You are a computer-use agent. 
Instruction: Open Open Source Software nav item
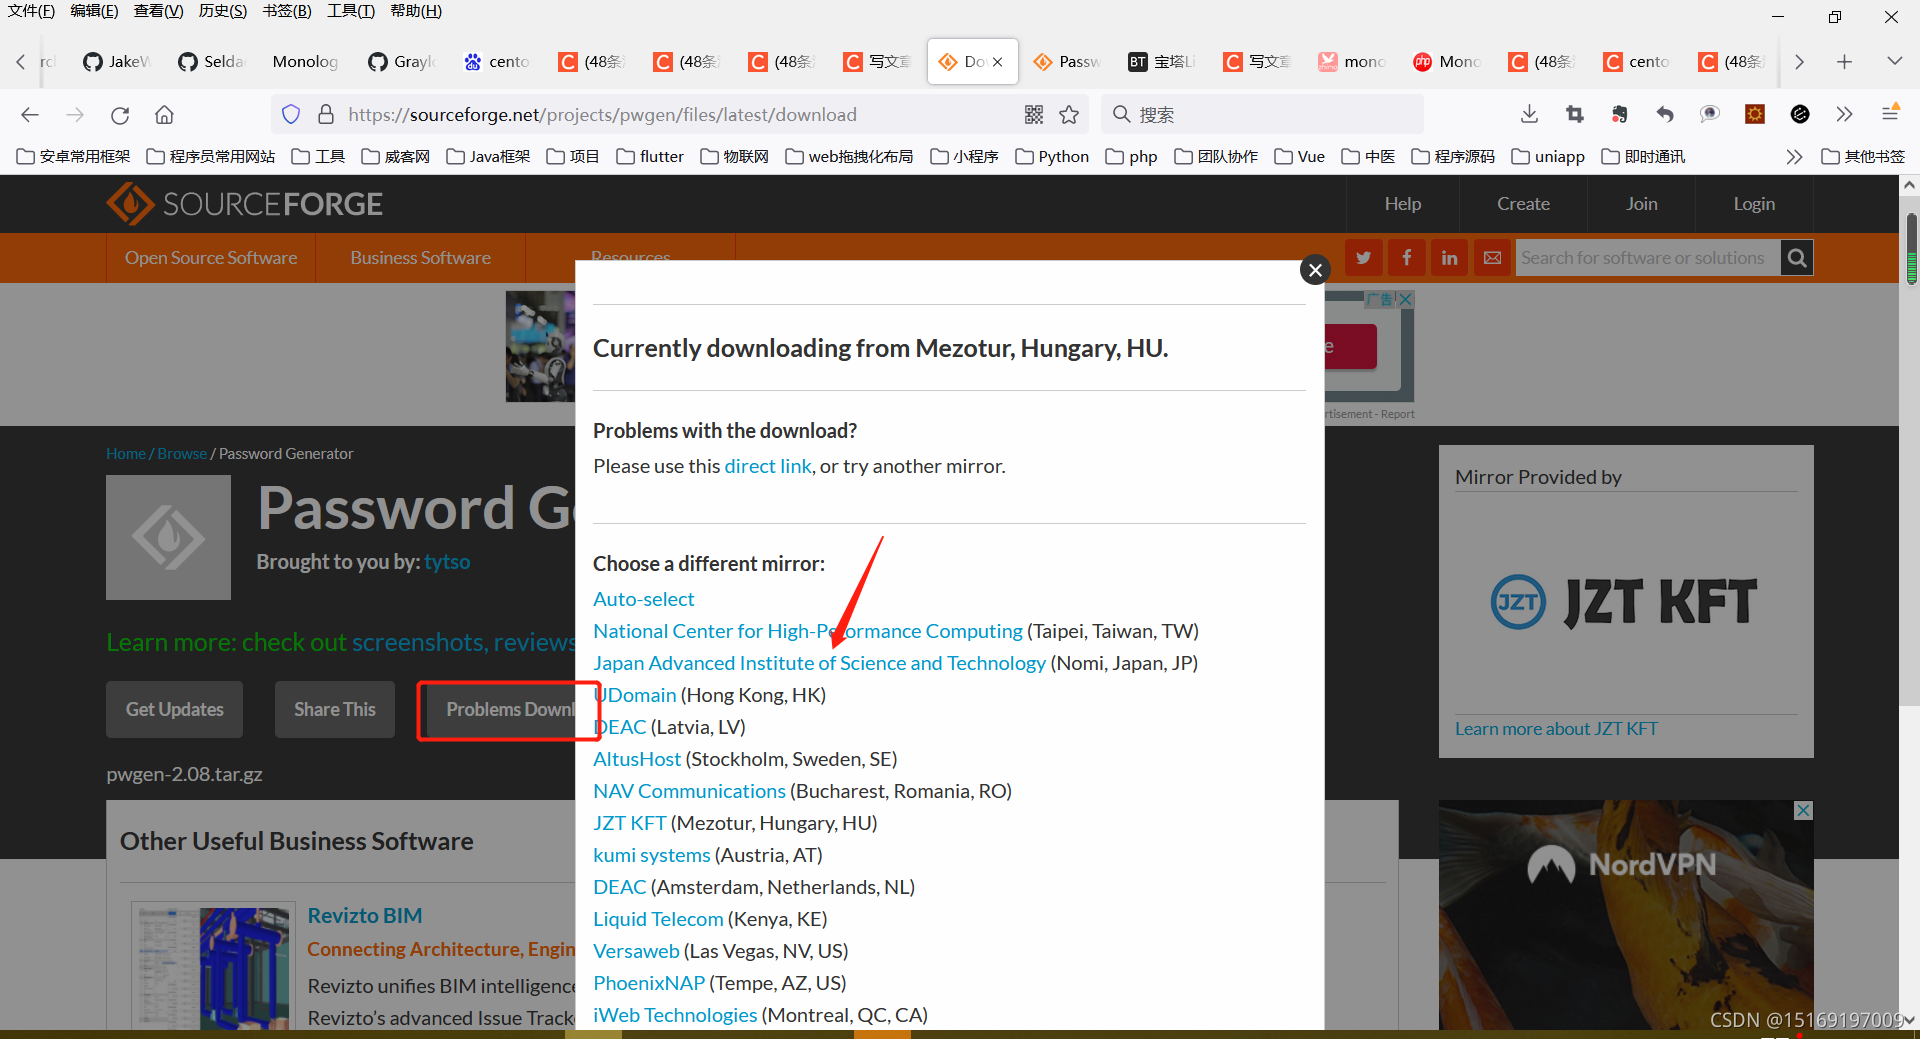[210, 258]
